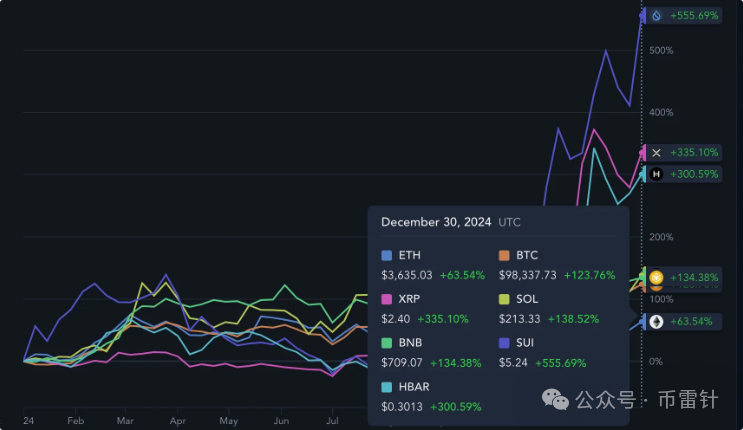This screenshot has height=430, width=743.
Task: Select the Jun label on the time axis
Action: 281,421
